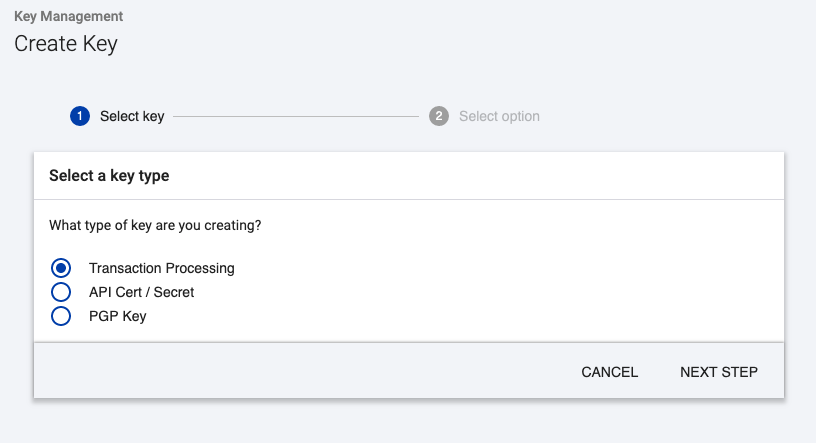
Task: Click the step 1 number circle
Action: coord(80,116)
